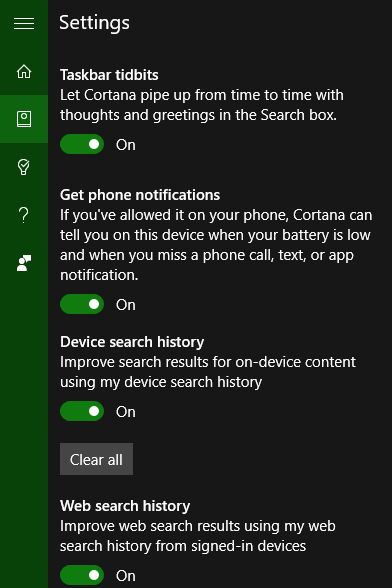Image resolution: width=392 pixels, height=588 pixels.
Task: Click the Web search history heading
Action: pos(125,506)
